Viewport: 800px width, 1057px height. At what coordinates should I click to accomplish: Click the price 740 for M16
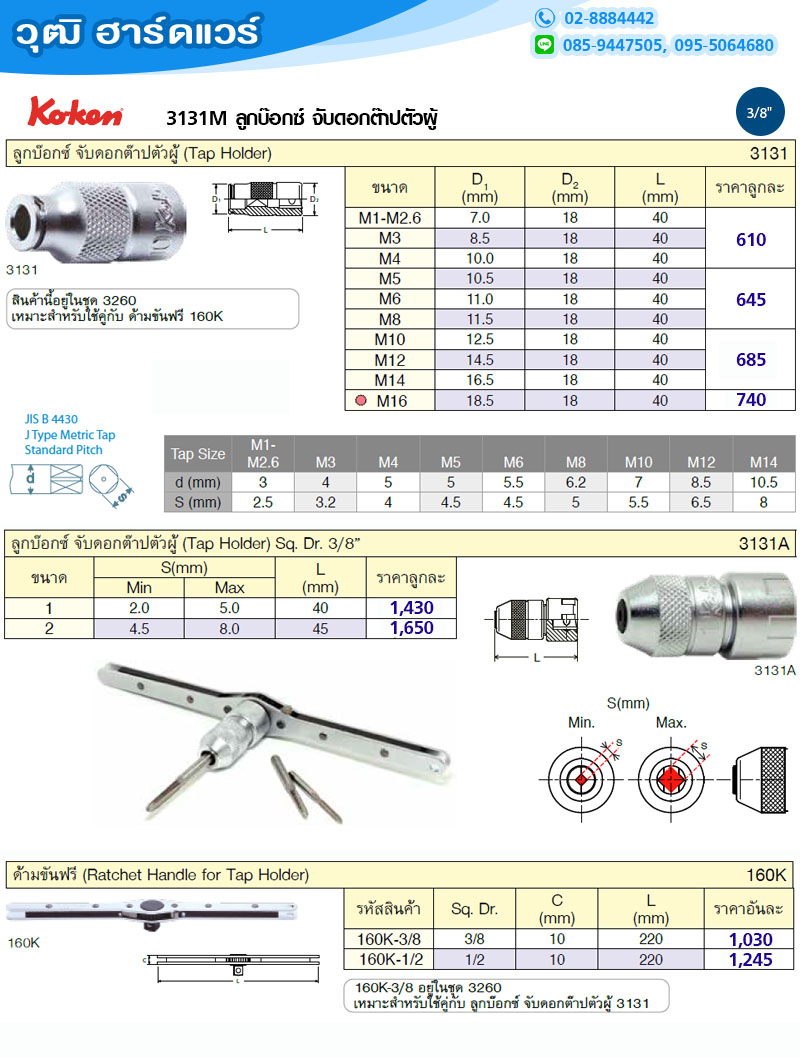coord(751,400)
